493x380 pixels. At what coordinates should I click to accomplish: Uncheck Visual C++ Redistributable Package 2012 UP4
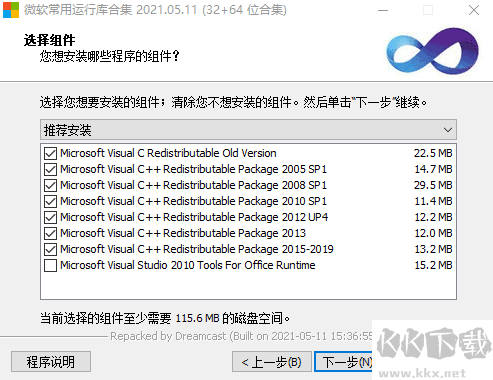(50, 217)
